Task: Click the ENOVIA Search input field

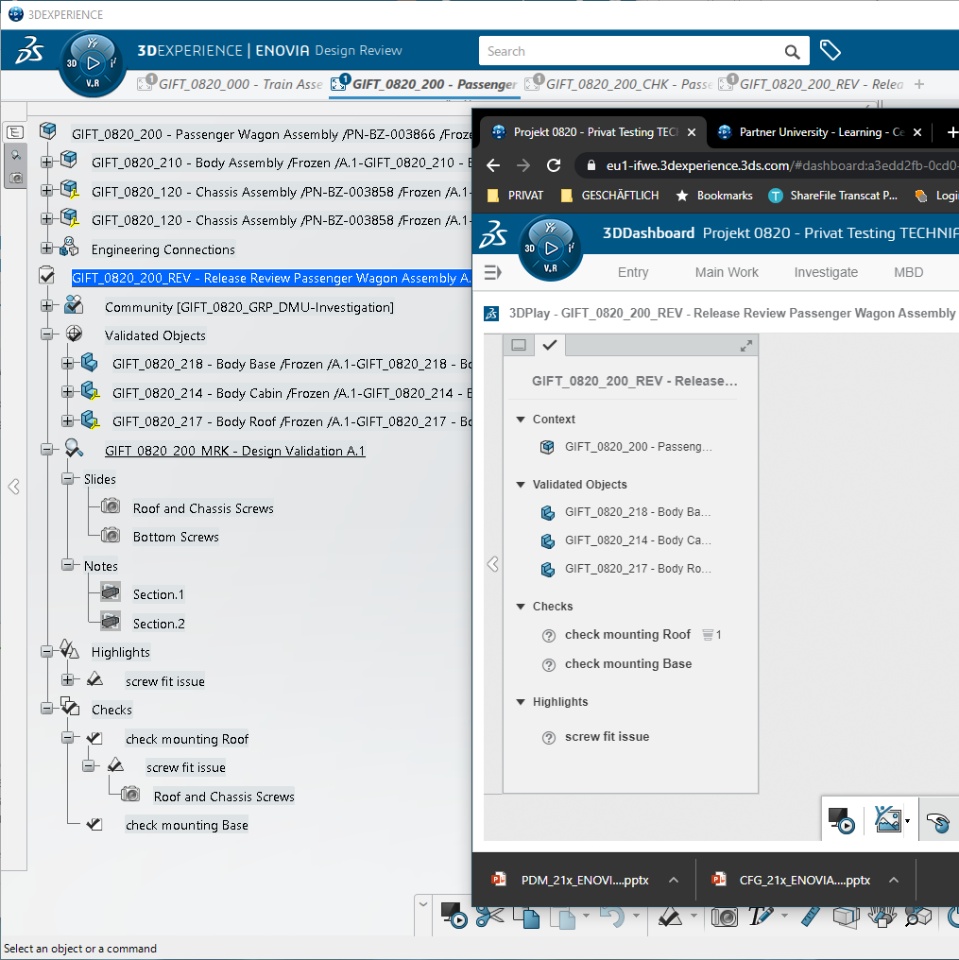Action: click(631, 51)
